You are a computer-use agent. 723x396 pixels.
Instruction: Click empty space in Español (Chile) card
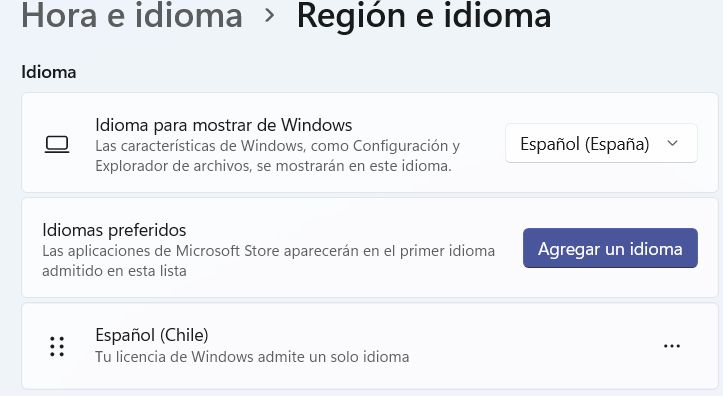530,346
